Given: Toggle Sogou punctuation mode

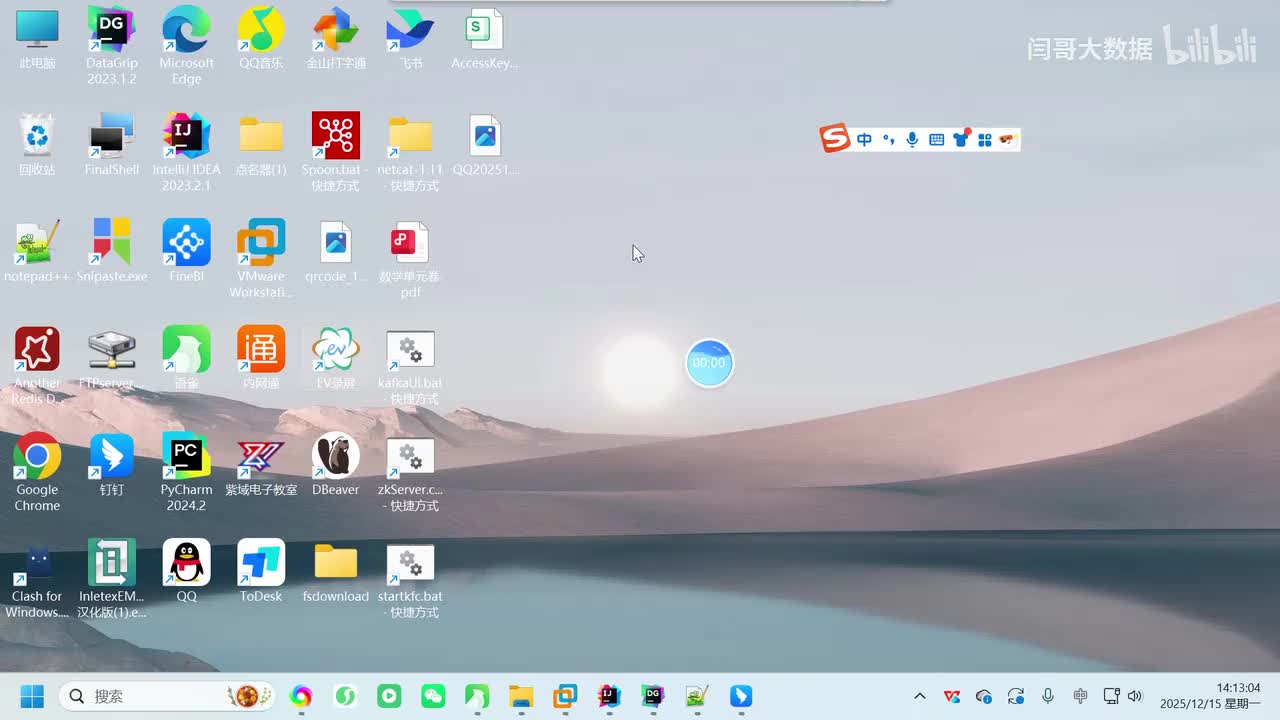Looking at the screenshot, I should [888, 140].
